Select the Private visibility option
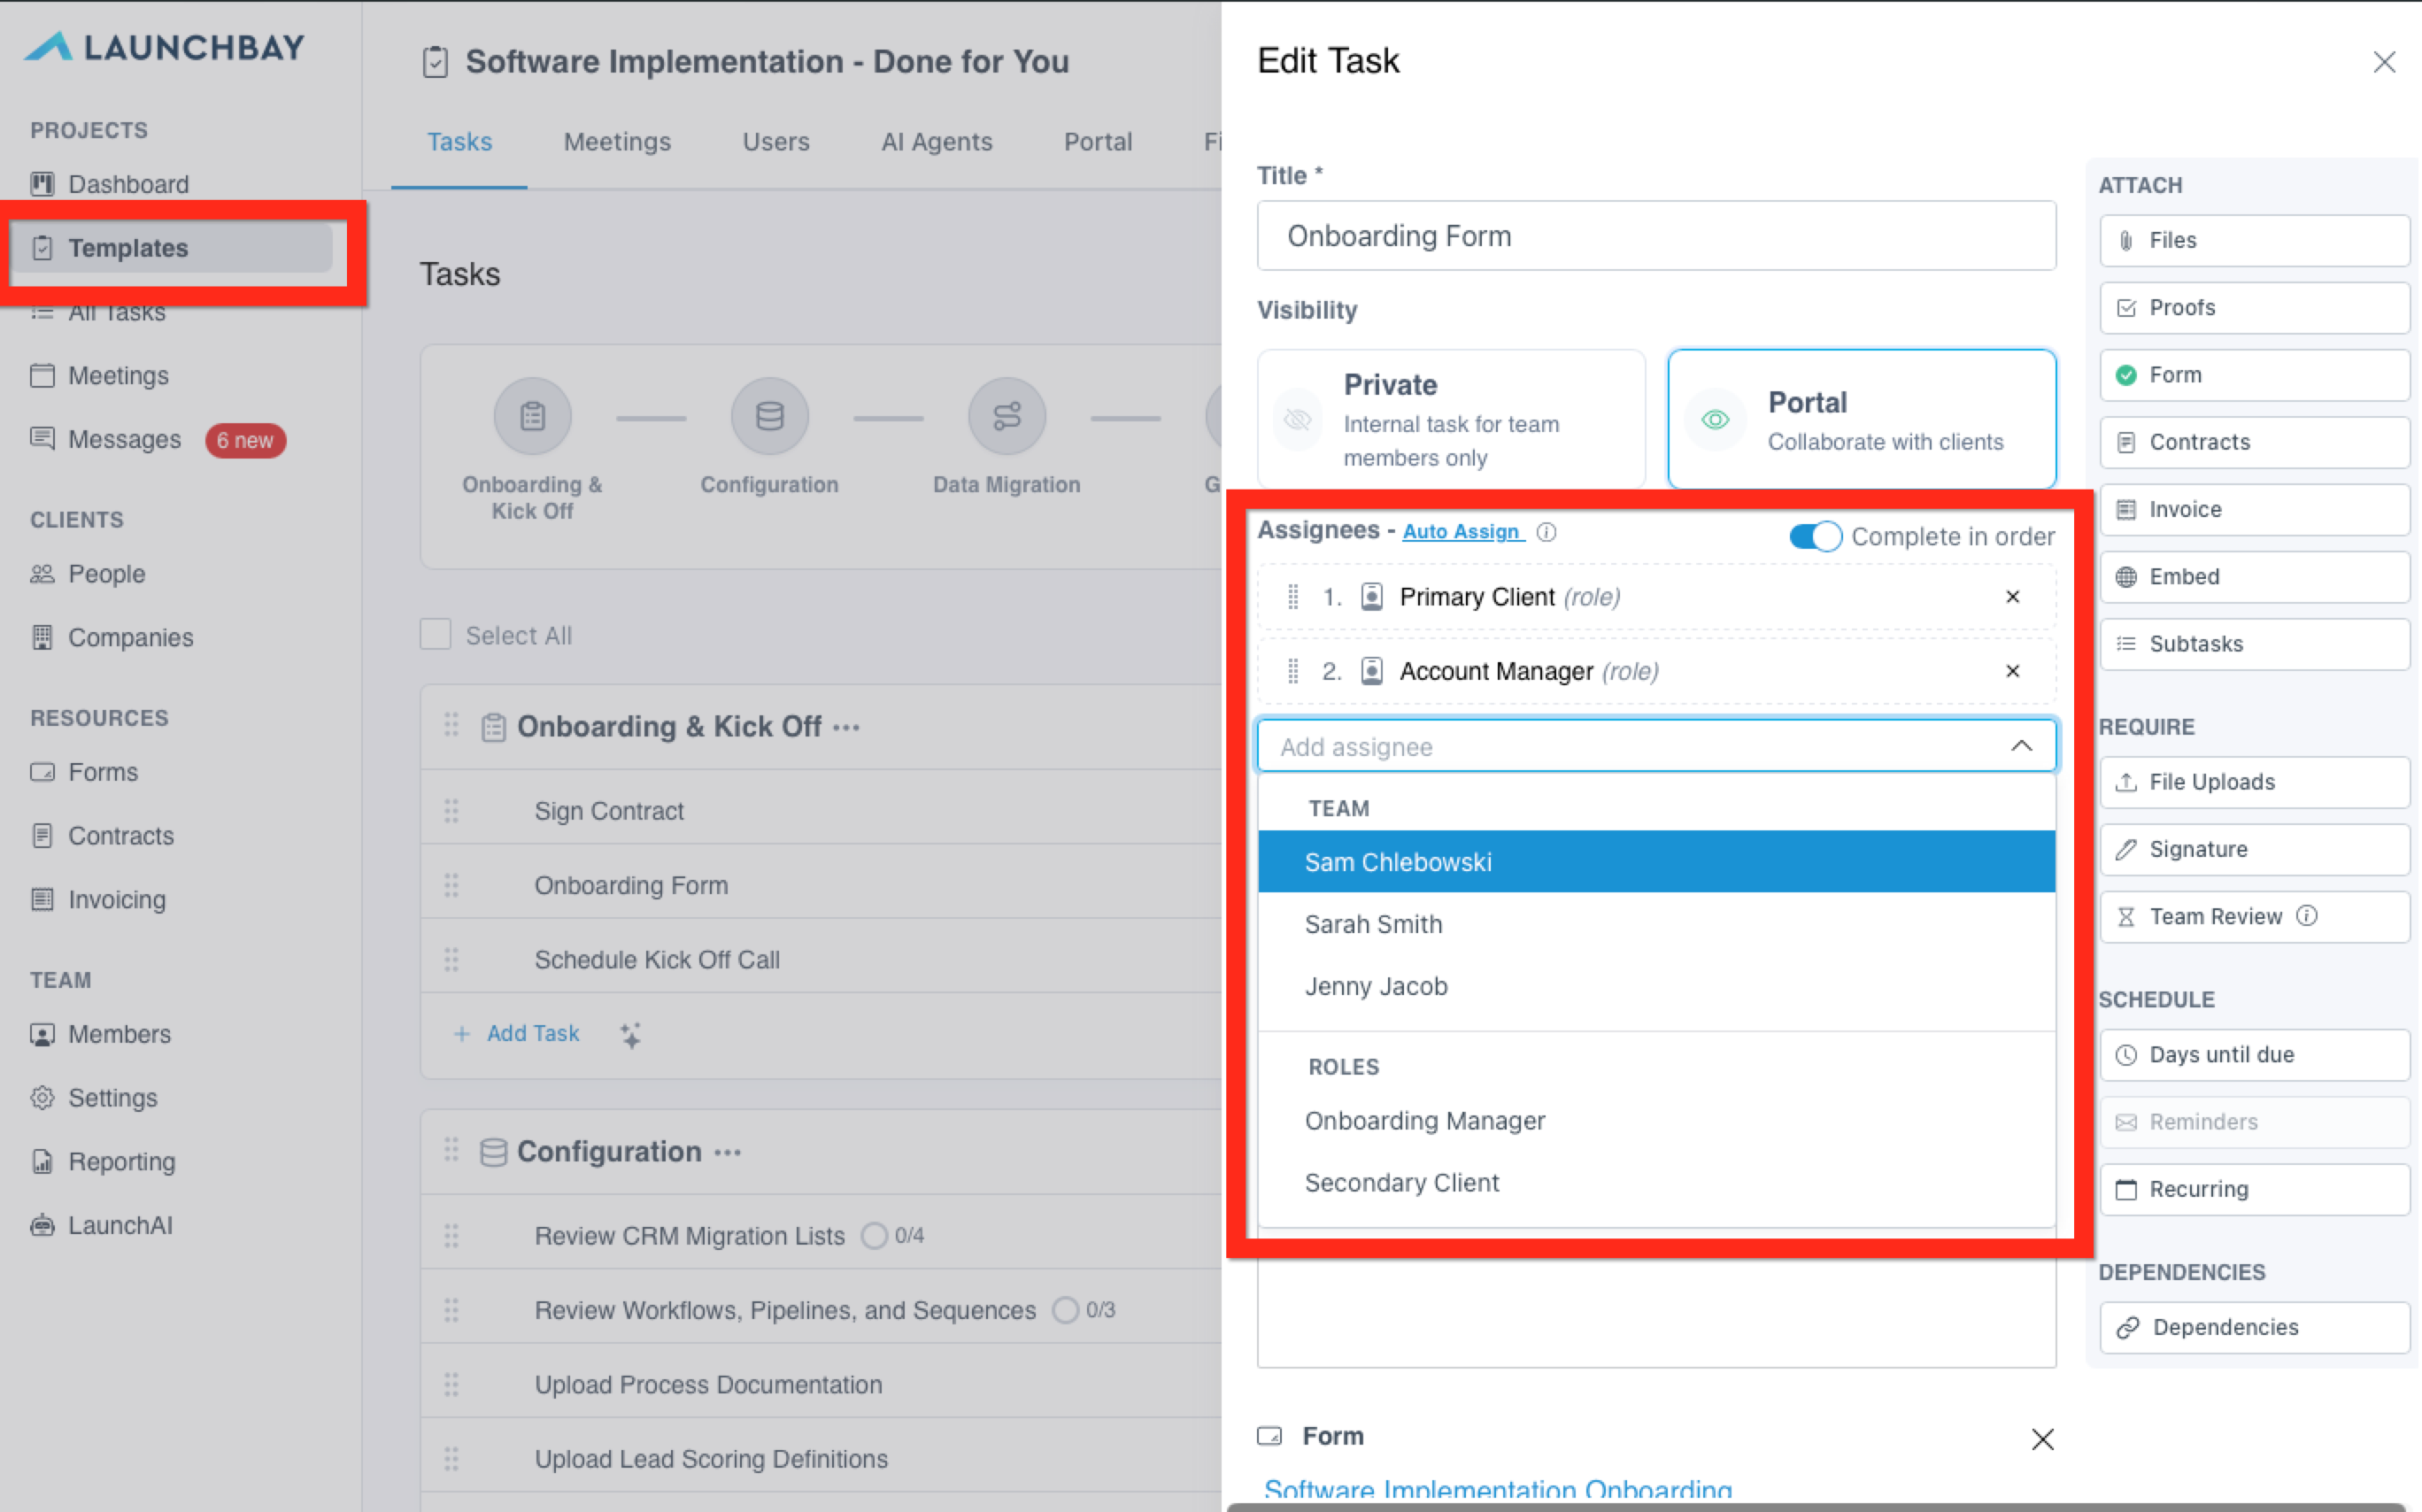This screenshot has height=1512, width=2422. 1451,419
